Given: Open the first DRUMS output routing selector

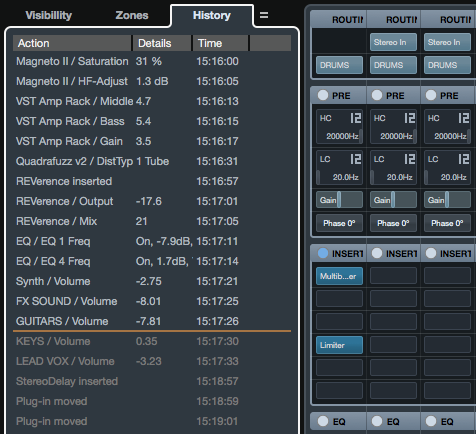Looking at the screenshot, I should coord(339,65).
